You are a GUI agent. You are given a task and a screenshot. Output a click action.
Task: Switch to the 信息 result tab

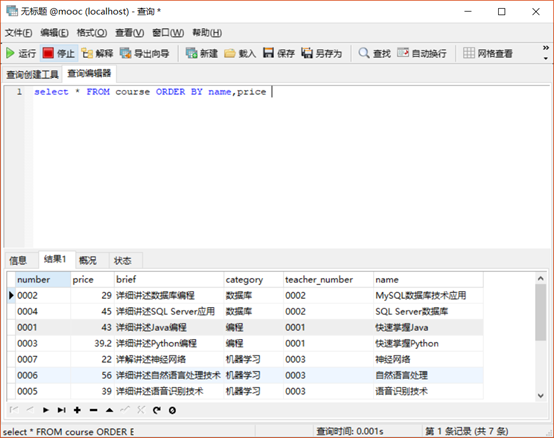(18, 261)
